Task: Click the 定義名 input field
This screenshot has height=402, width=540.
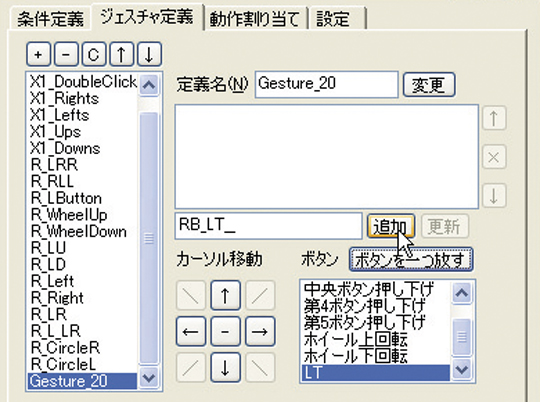Action: coord(326,84)
